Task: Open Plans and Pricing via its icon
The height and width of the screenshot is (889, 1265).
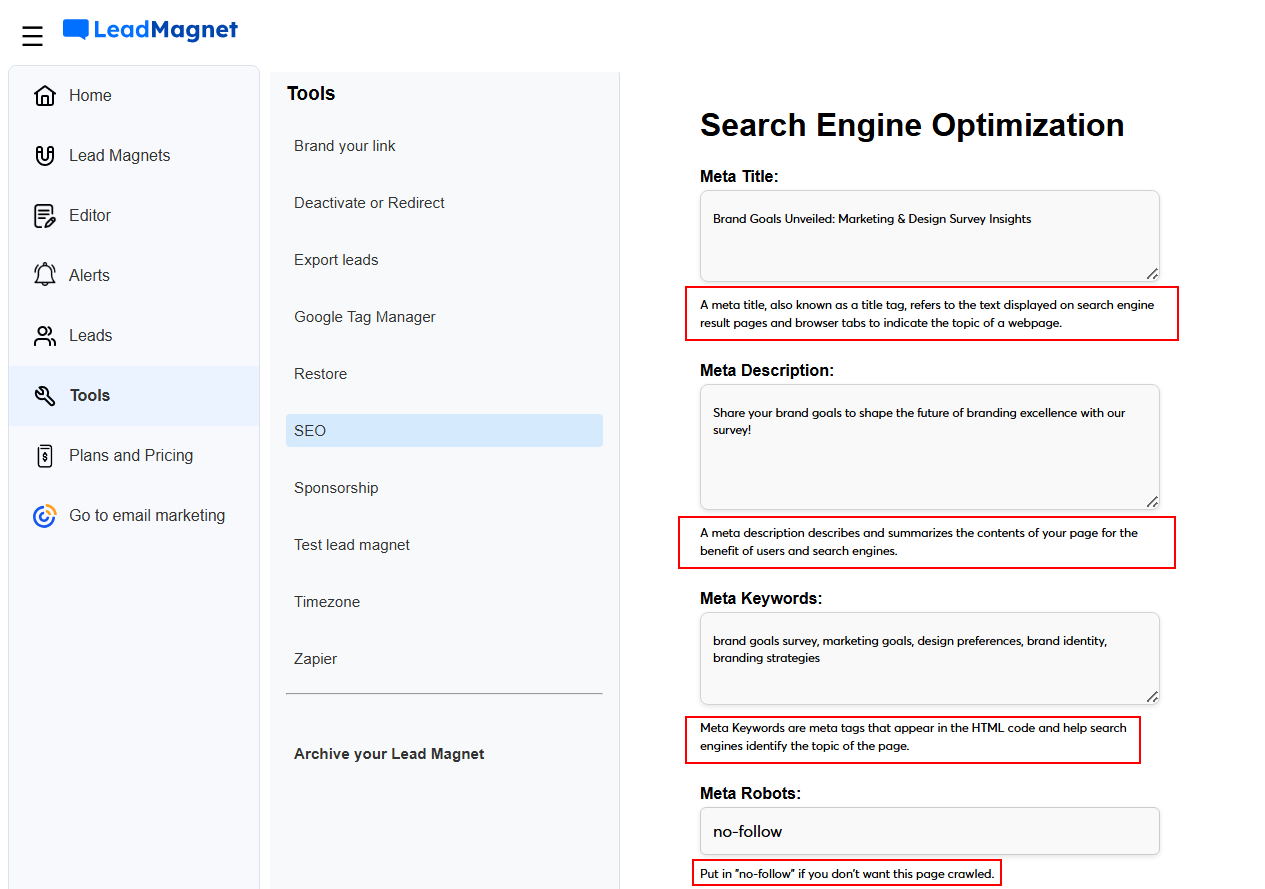Action: click(44, 455)
